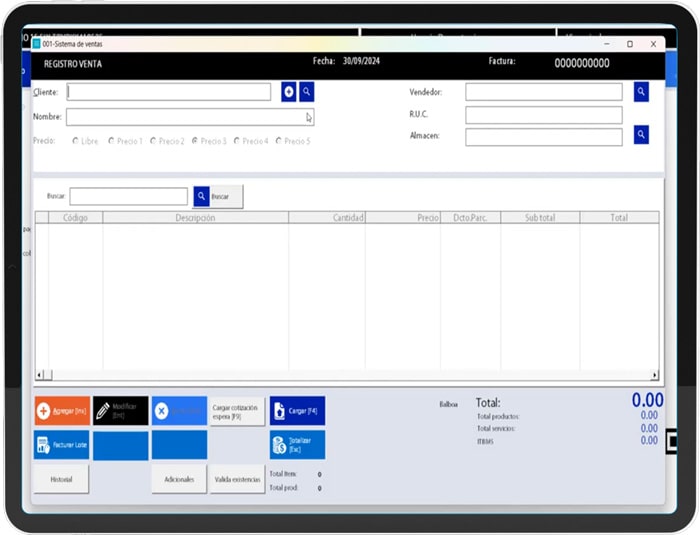Screen dimensions: 700x535
Task: Click the Total productos label
Action: (498, 416)
